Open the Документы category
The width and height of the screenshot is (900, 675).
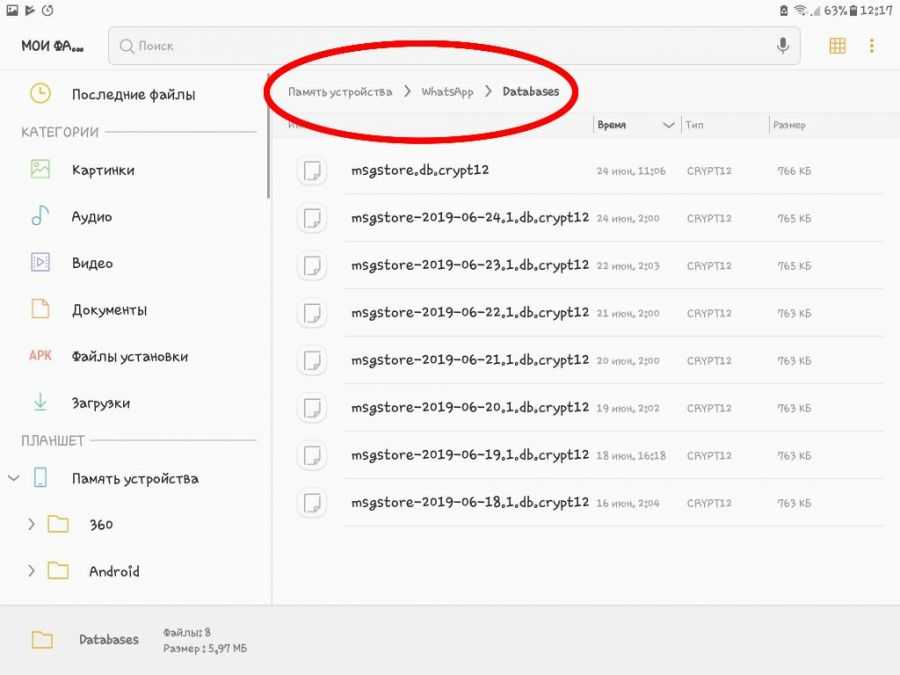109,311
